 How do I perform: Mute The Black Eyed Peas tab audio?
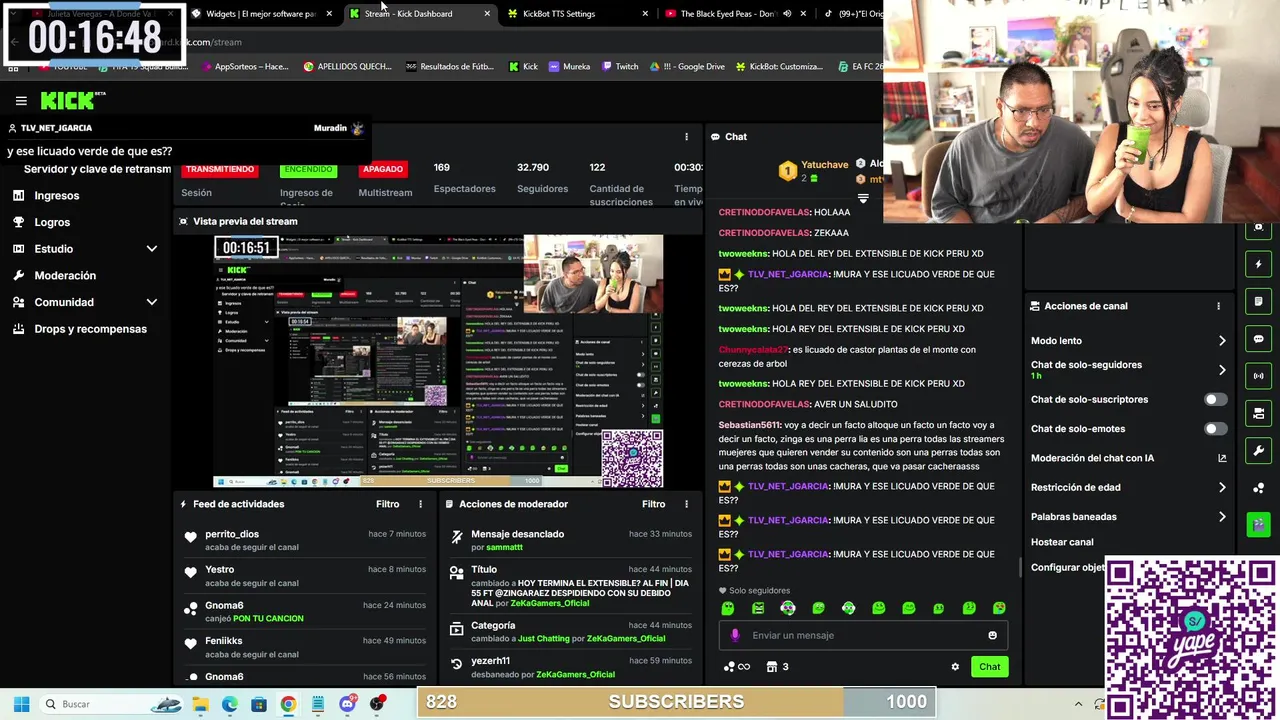(x=787, y=14)
